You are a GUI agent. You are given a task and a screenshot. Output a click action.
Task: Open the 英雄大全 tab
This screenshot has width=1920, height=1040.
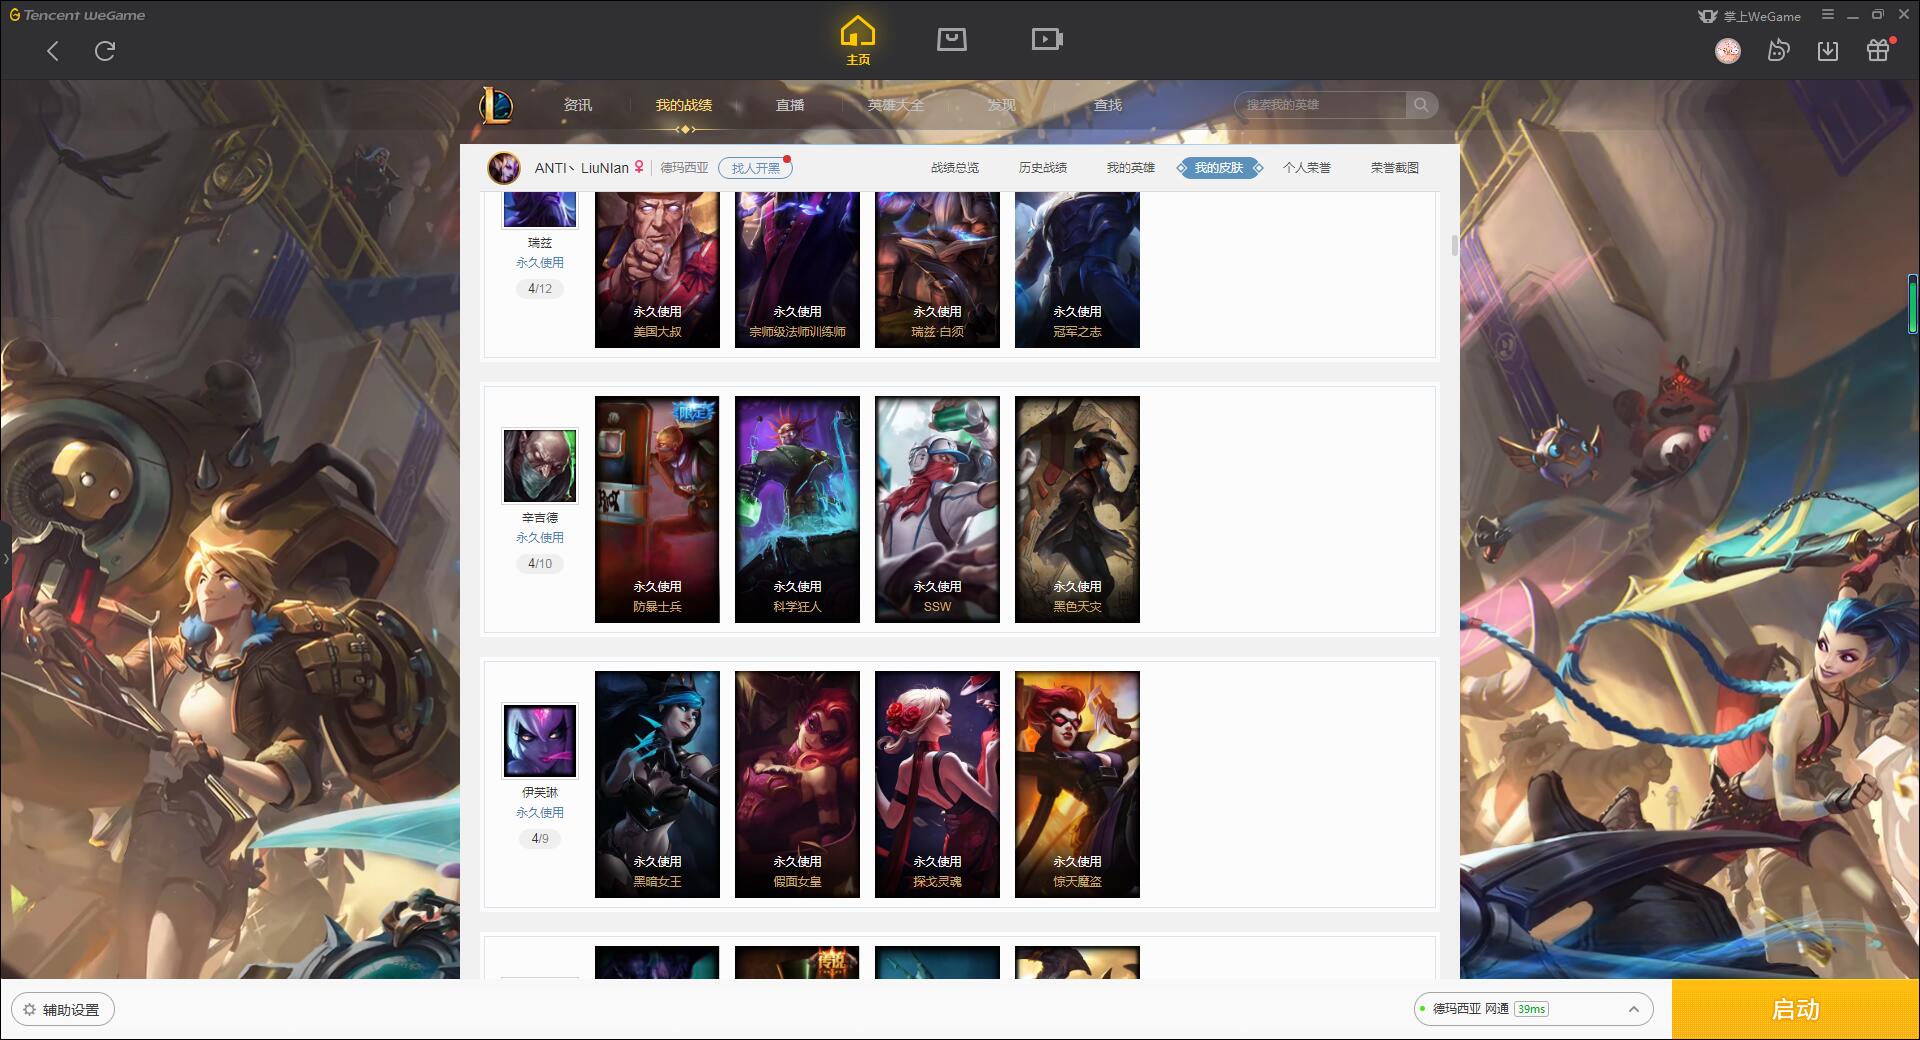point(896,105)
